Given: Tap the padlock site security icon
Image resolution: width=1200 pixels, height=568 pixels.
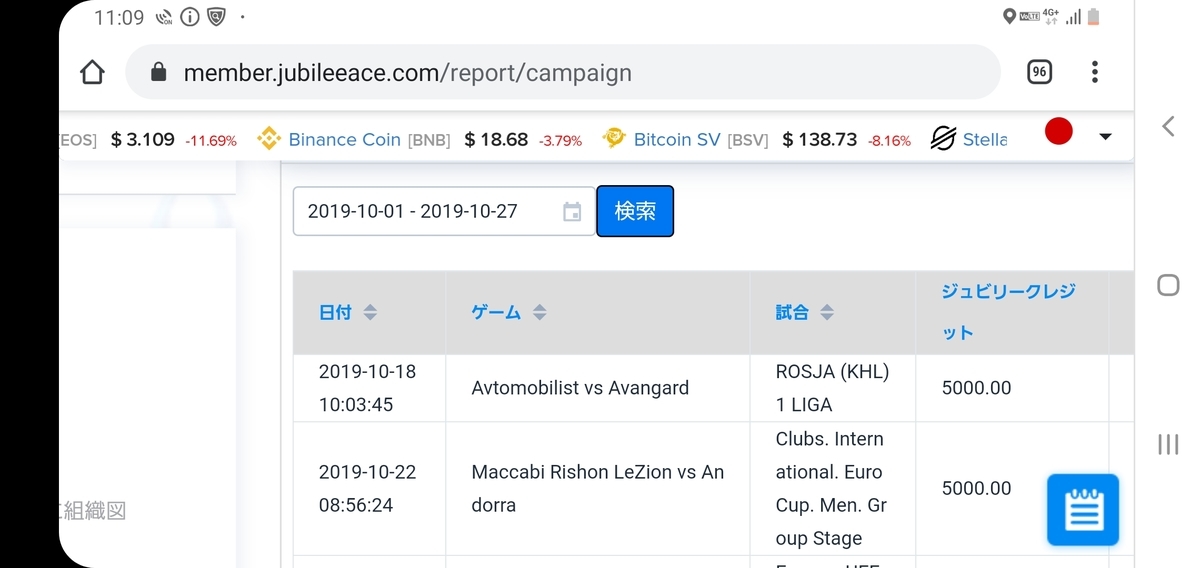Looking at the screenshot, I should (157, 73).
